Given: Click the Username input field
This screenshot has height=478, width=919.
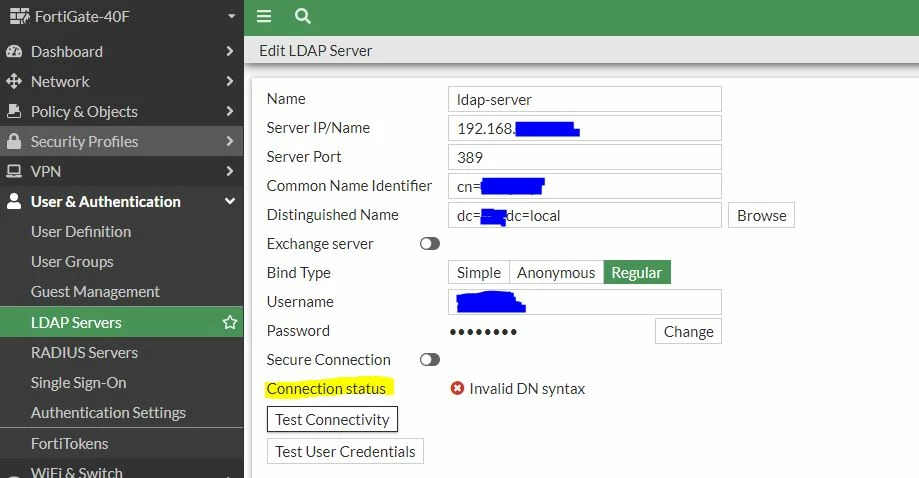Looking at the screenshot, I should (585, 302).
